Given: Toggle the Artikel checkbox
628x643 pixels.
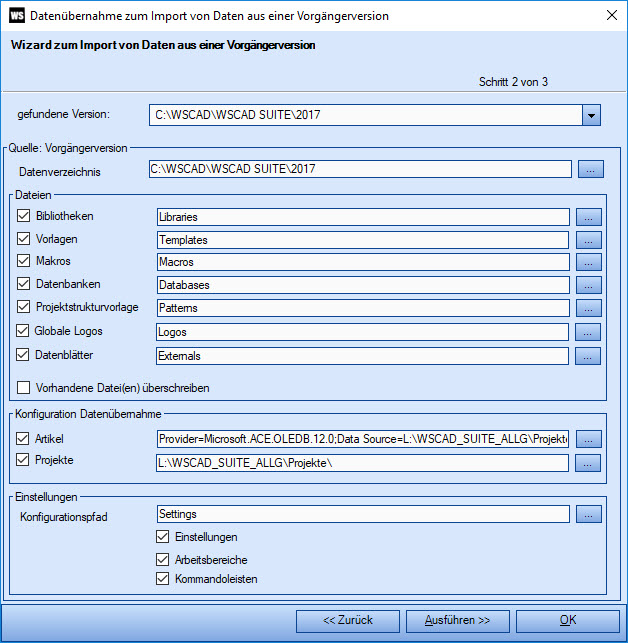Looking at the screenshot, I should (23, 438).
